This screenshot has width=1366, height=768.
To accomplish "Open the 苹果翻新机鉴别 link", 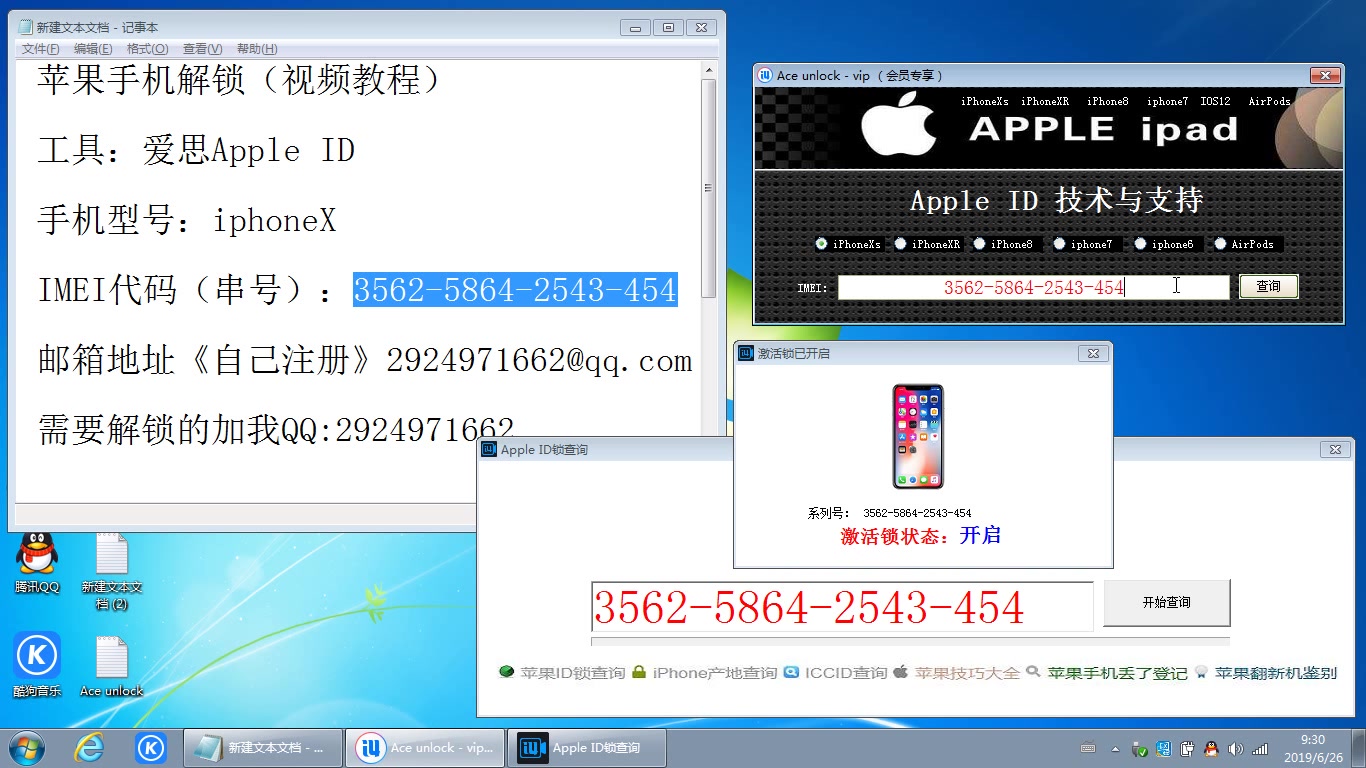I will click(1275, 673).
